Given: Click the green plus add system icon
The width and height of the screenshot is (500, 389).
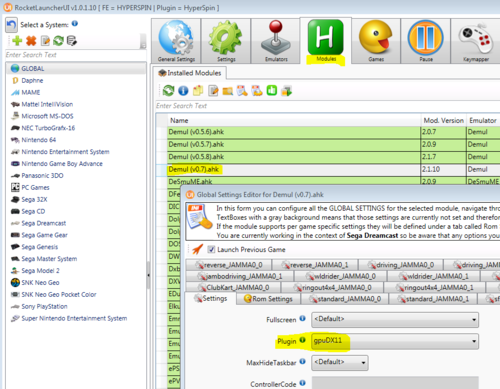Looking at the screenshot, I should 17,41.
